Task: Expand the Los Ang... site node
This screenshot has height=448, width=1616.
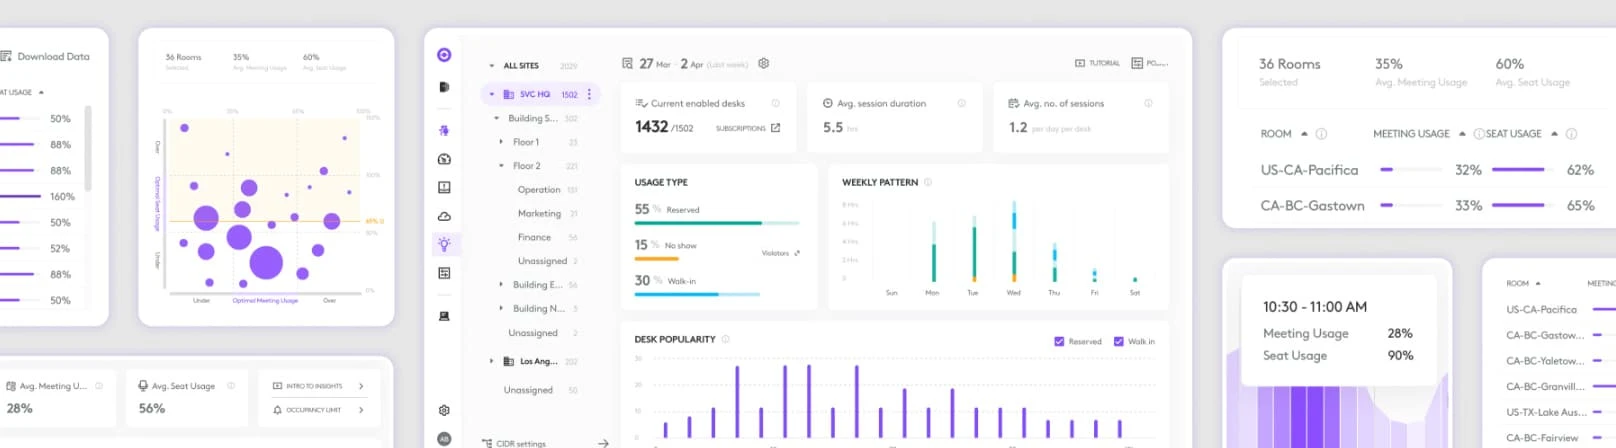Action: click(492, 361)
